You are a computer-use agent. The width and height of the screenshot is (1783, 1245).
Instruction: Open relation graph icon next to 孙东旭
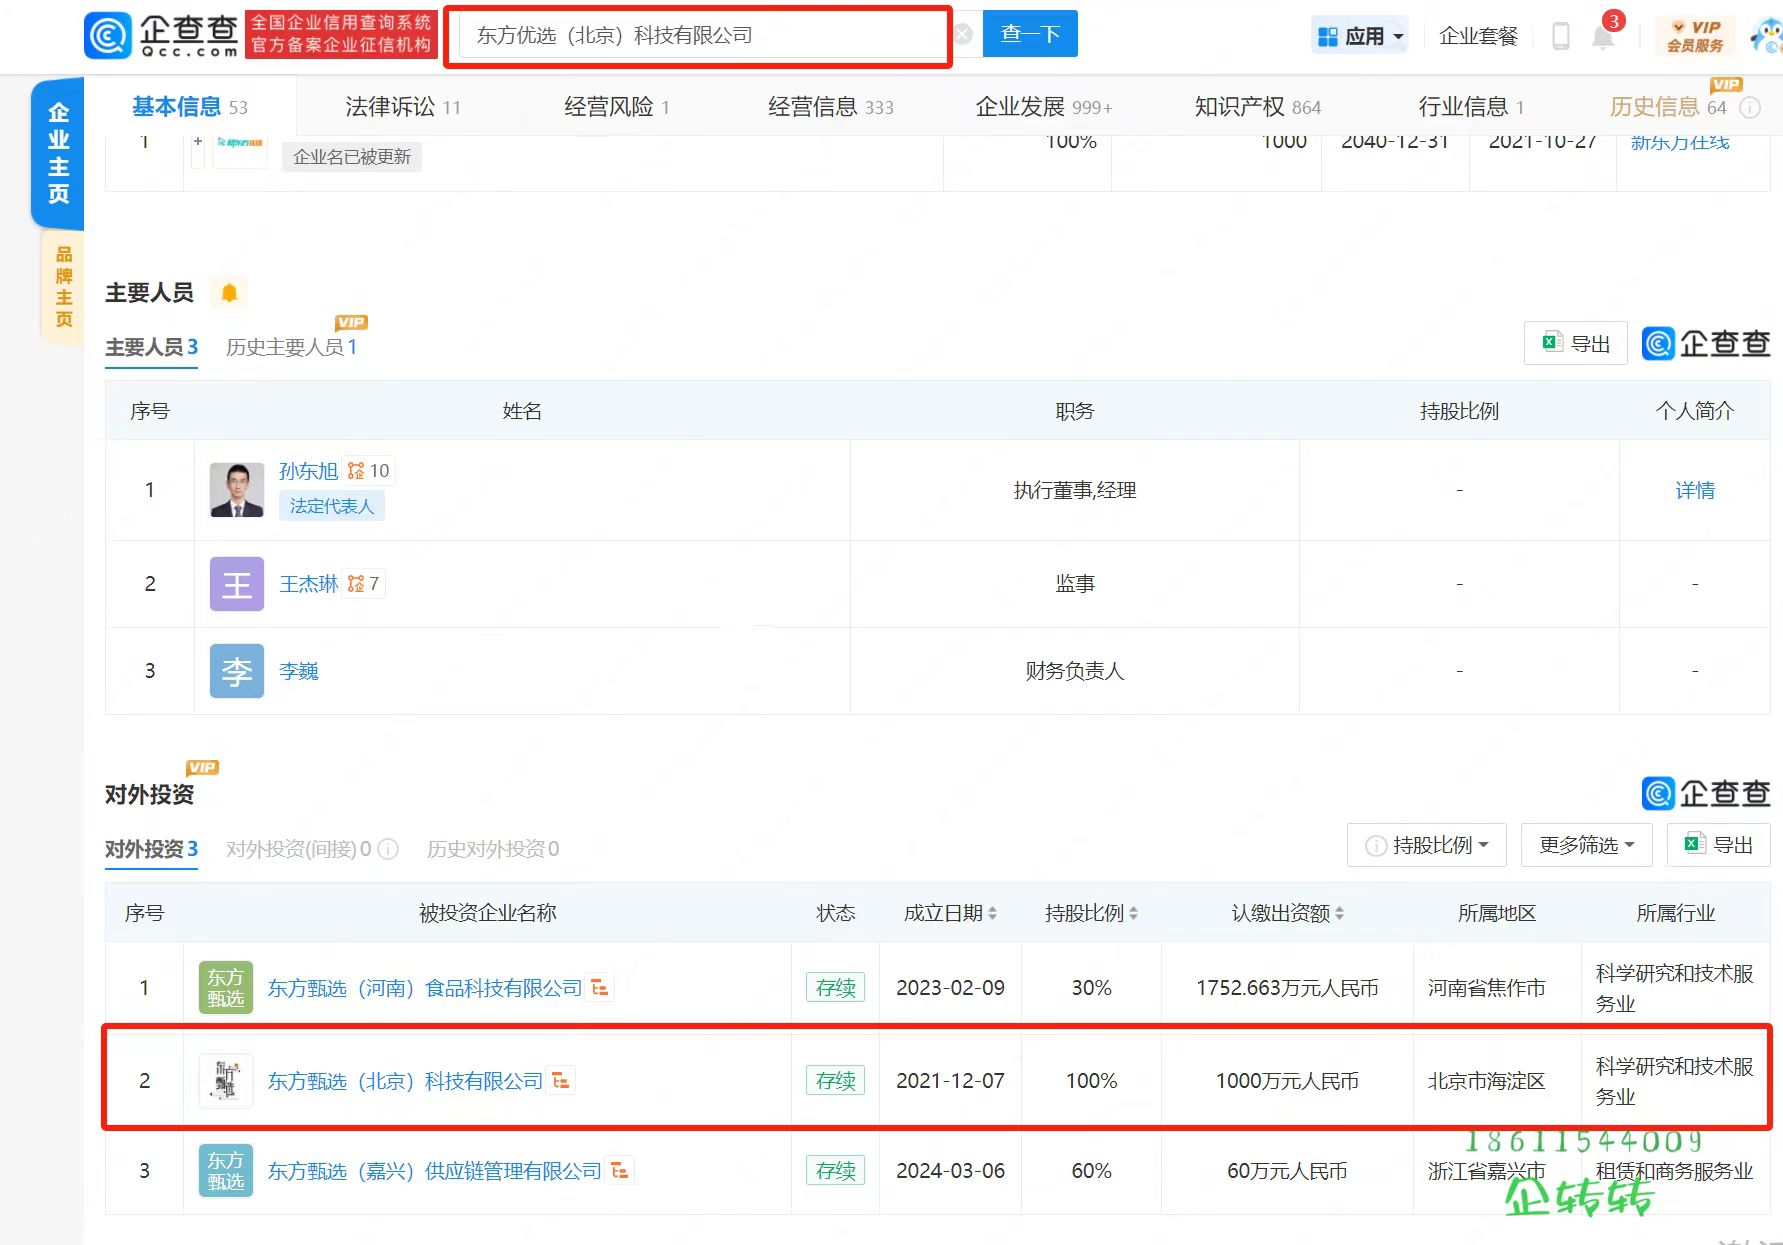pyautogui.click(x=356, y=470)
